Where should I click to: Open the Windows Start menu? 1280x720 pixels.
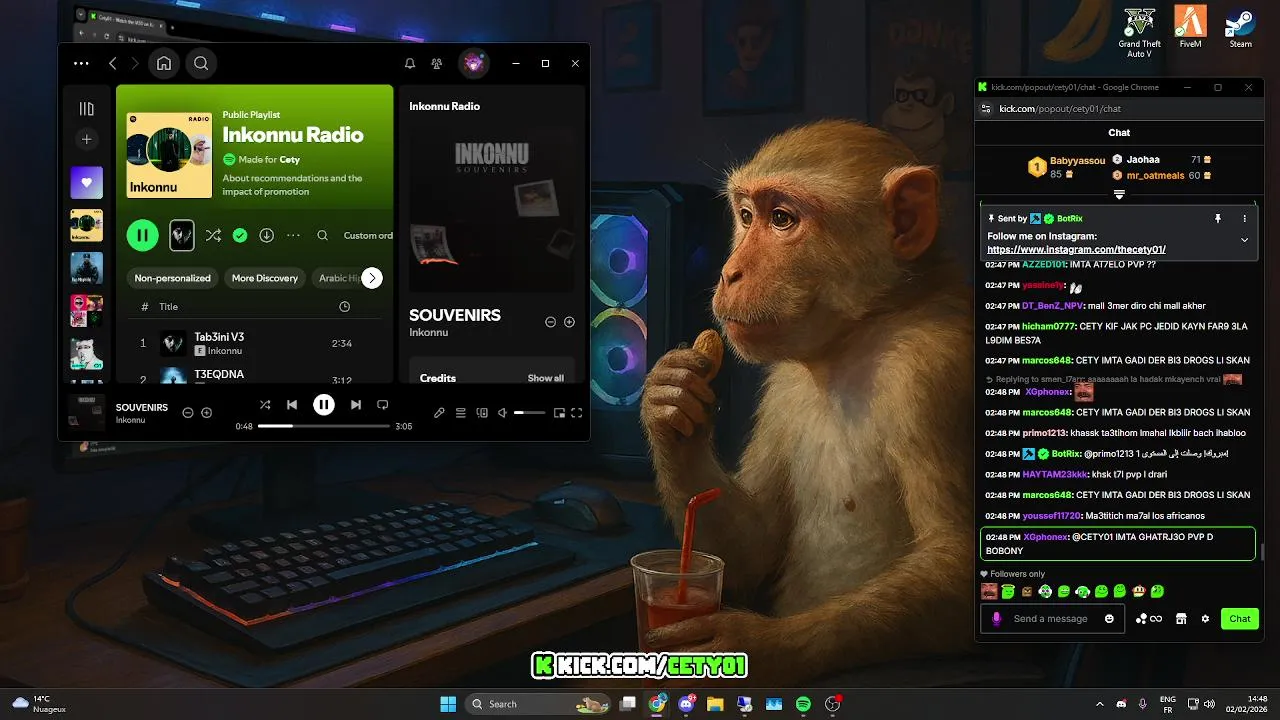(x=448, y=704)
